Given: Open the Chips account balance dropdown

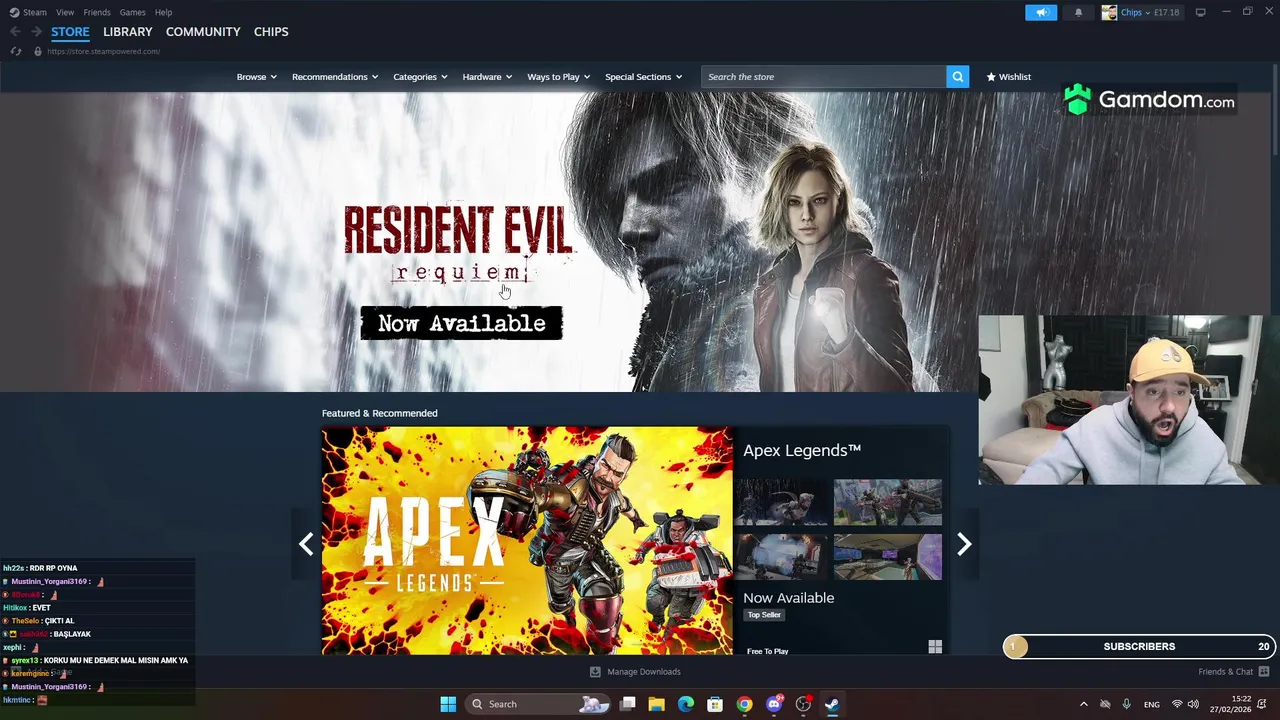Looking at the screenshot, I should [1150, 12].
